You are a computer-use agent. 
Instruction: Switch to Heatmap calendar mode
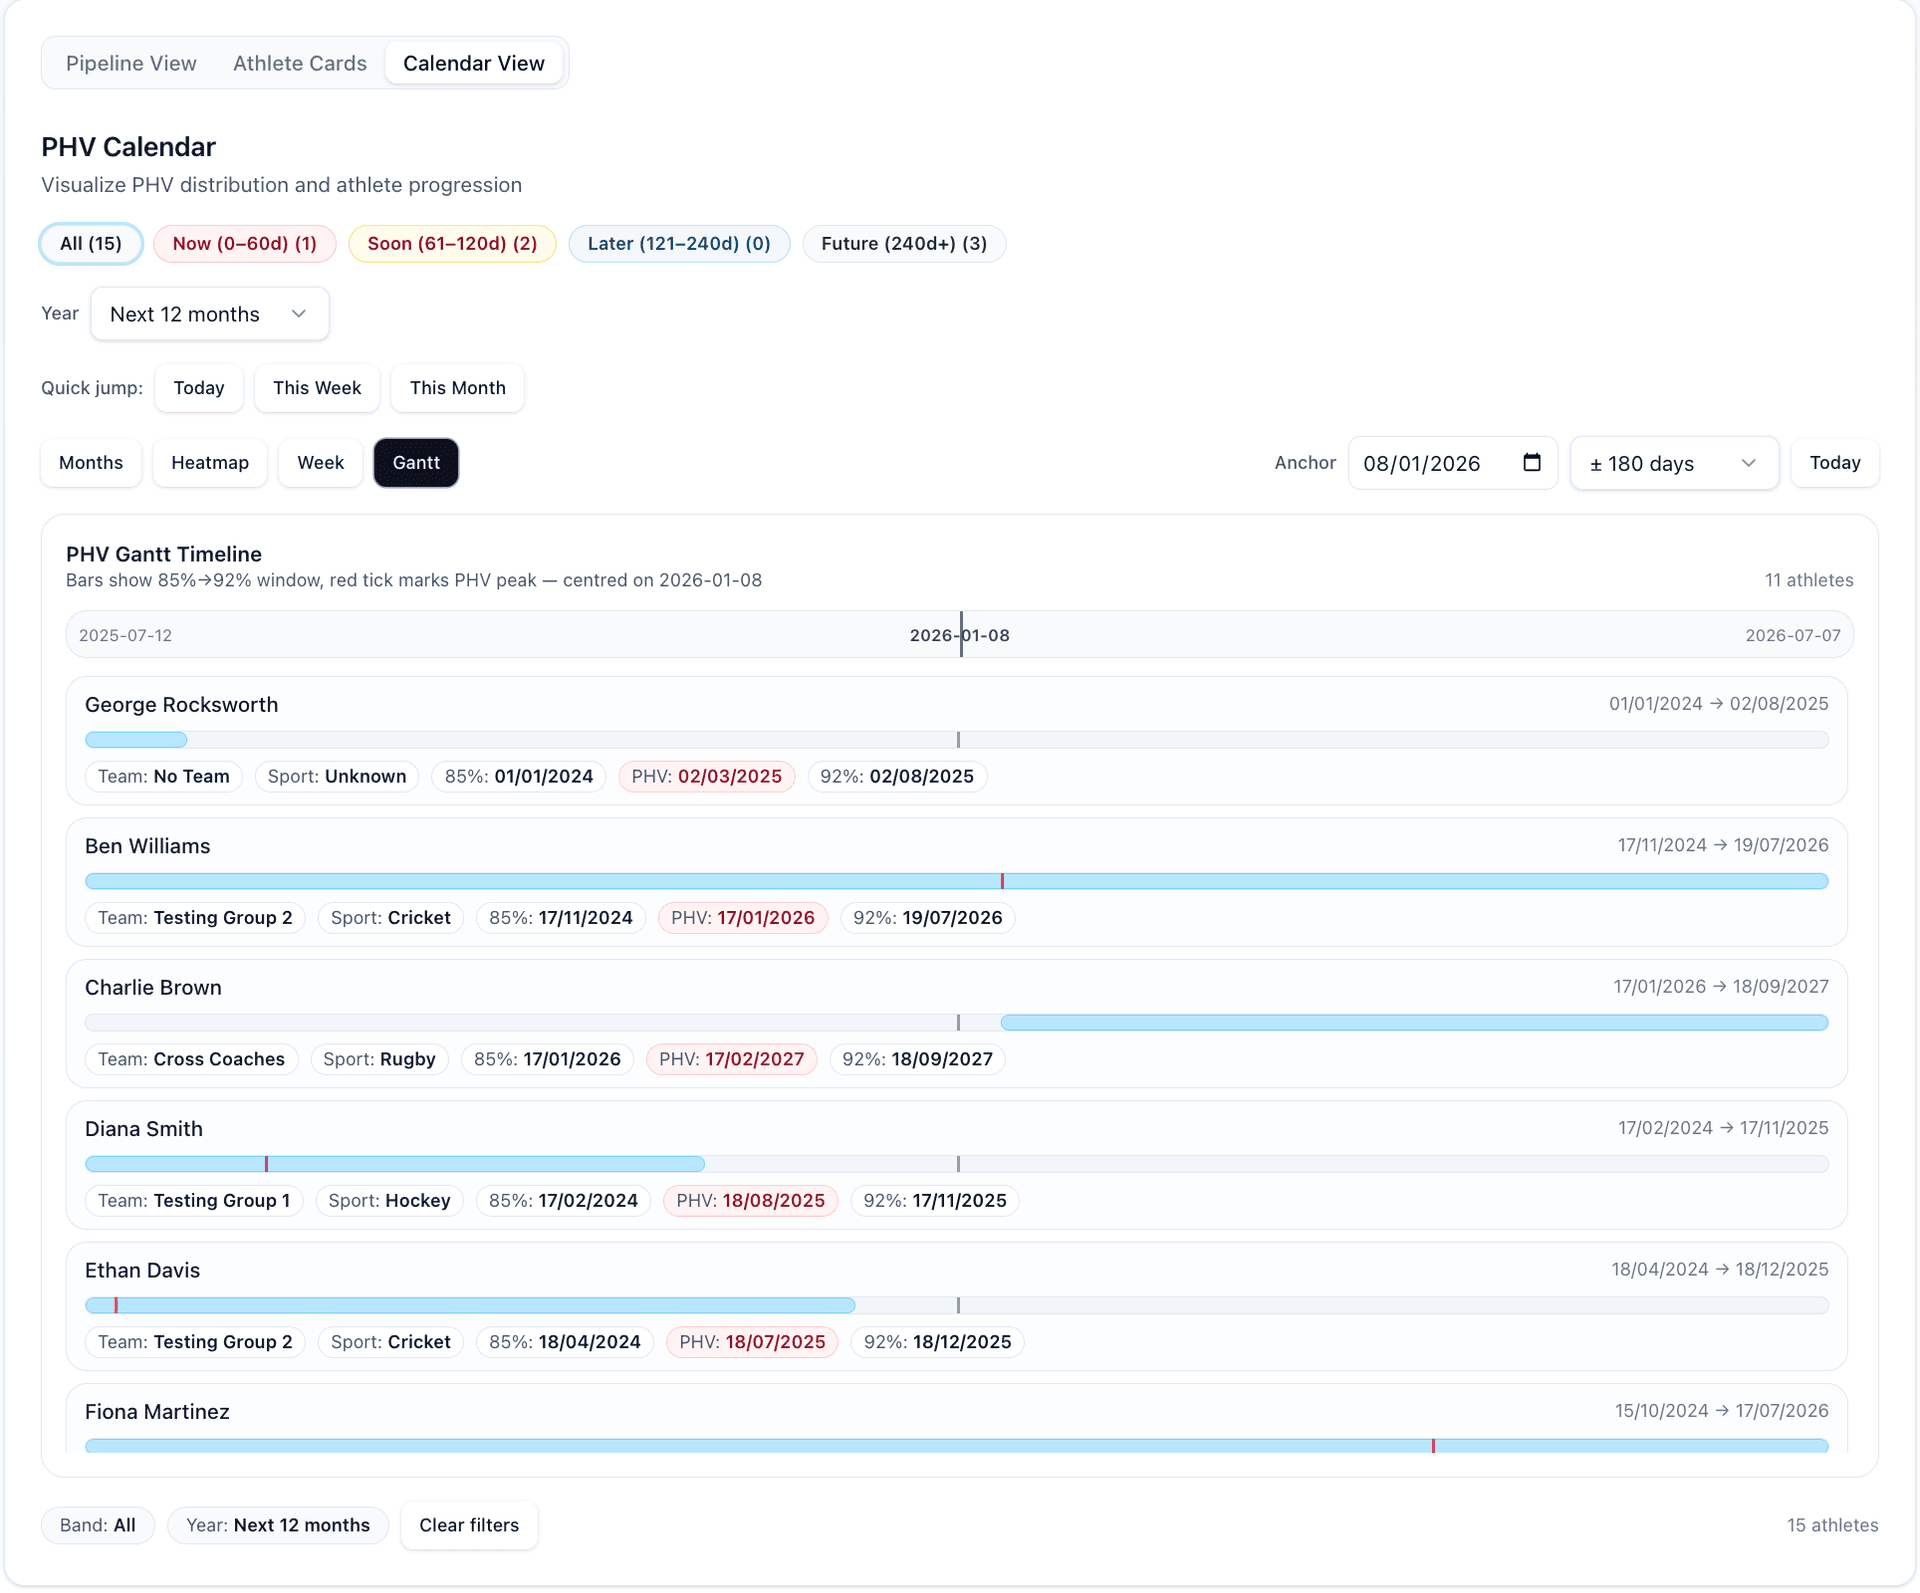click(209, 463)
